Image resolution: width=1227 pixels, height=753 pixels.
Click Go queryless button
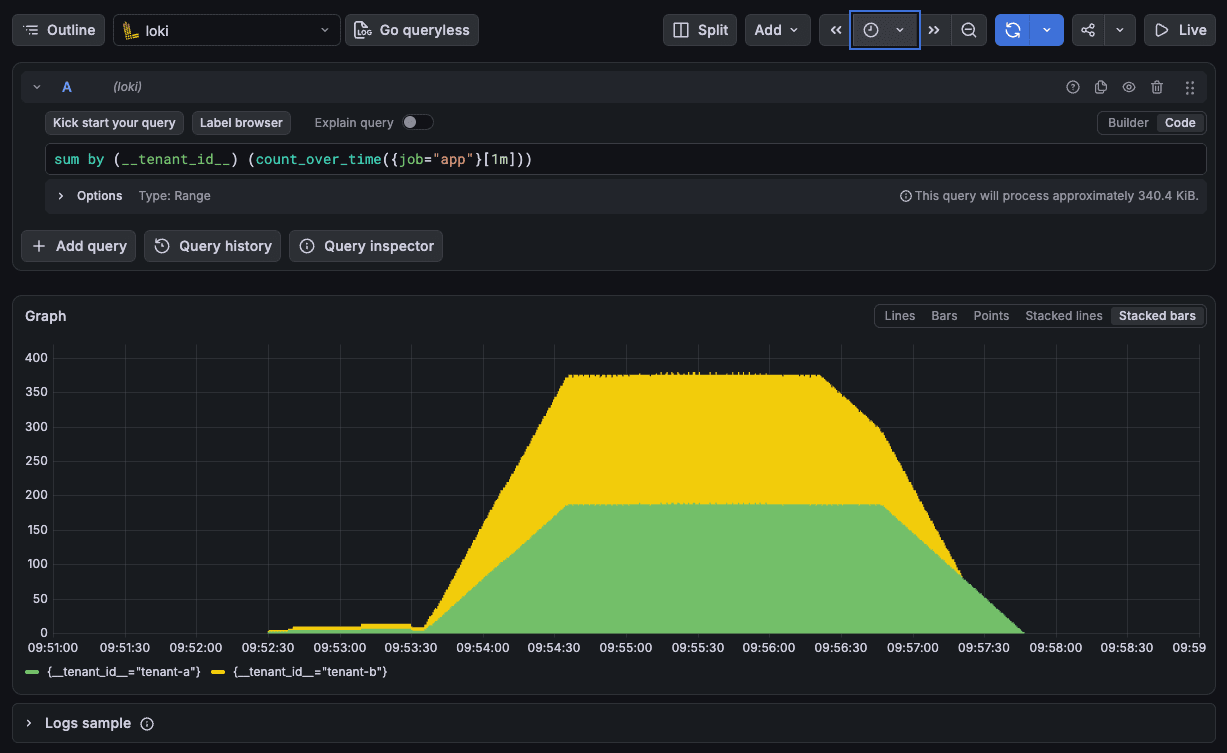tap(412, 30)
